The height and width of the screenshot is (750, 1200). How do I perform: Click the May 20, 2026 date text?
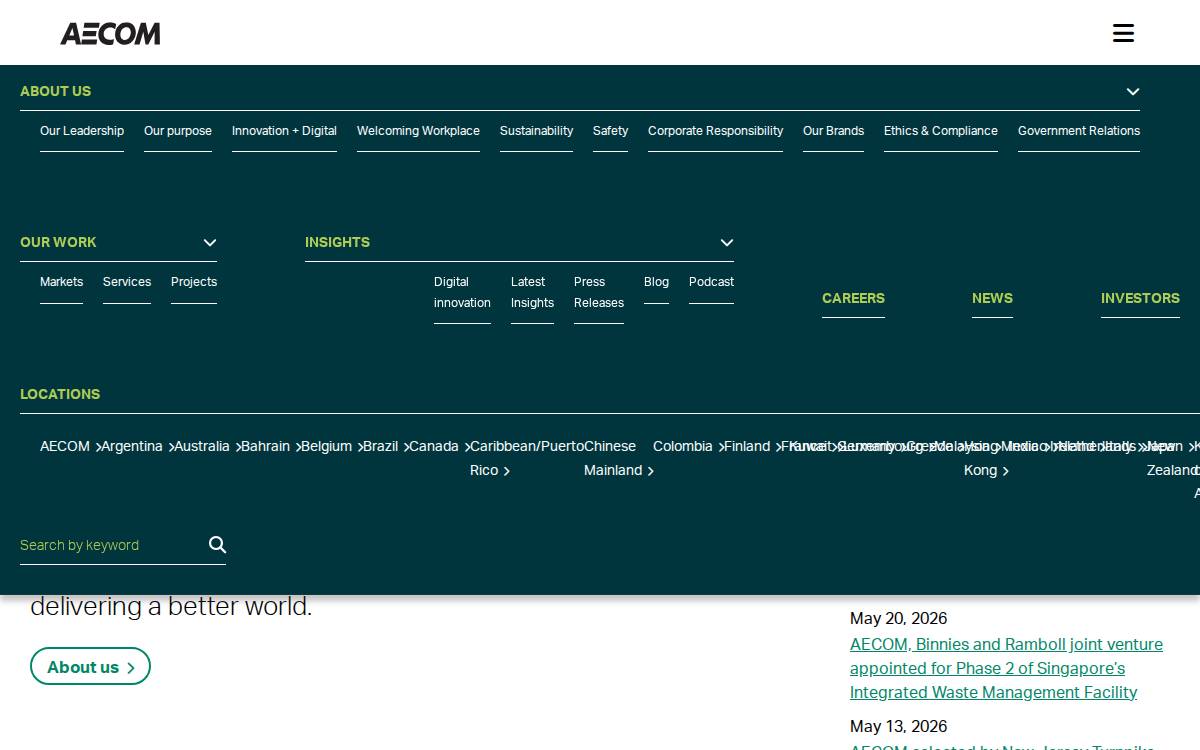pos(898,618)
